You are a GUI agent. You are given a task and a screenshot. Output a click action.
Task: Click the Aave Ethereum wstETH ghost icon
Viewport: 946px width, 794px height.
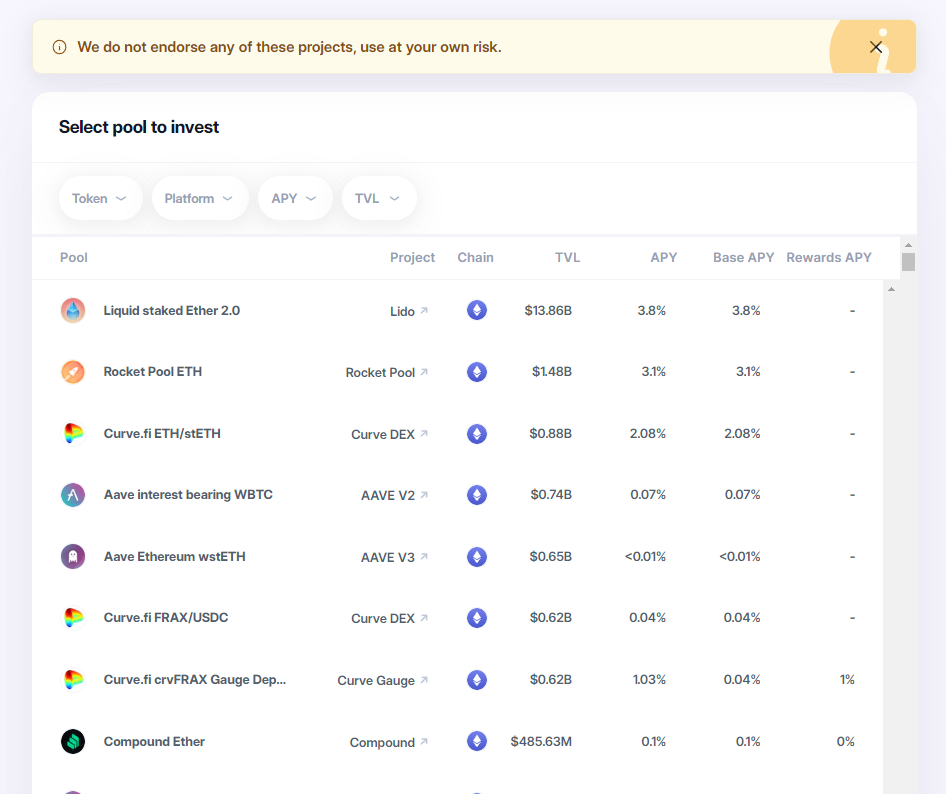coord(73,556)
